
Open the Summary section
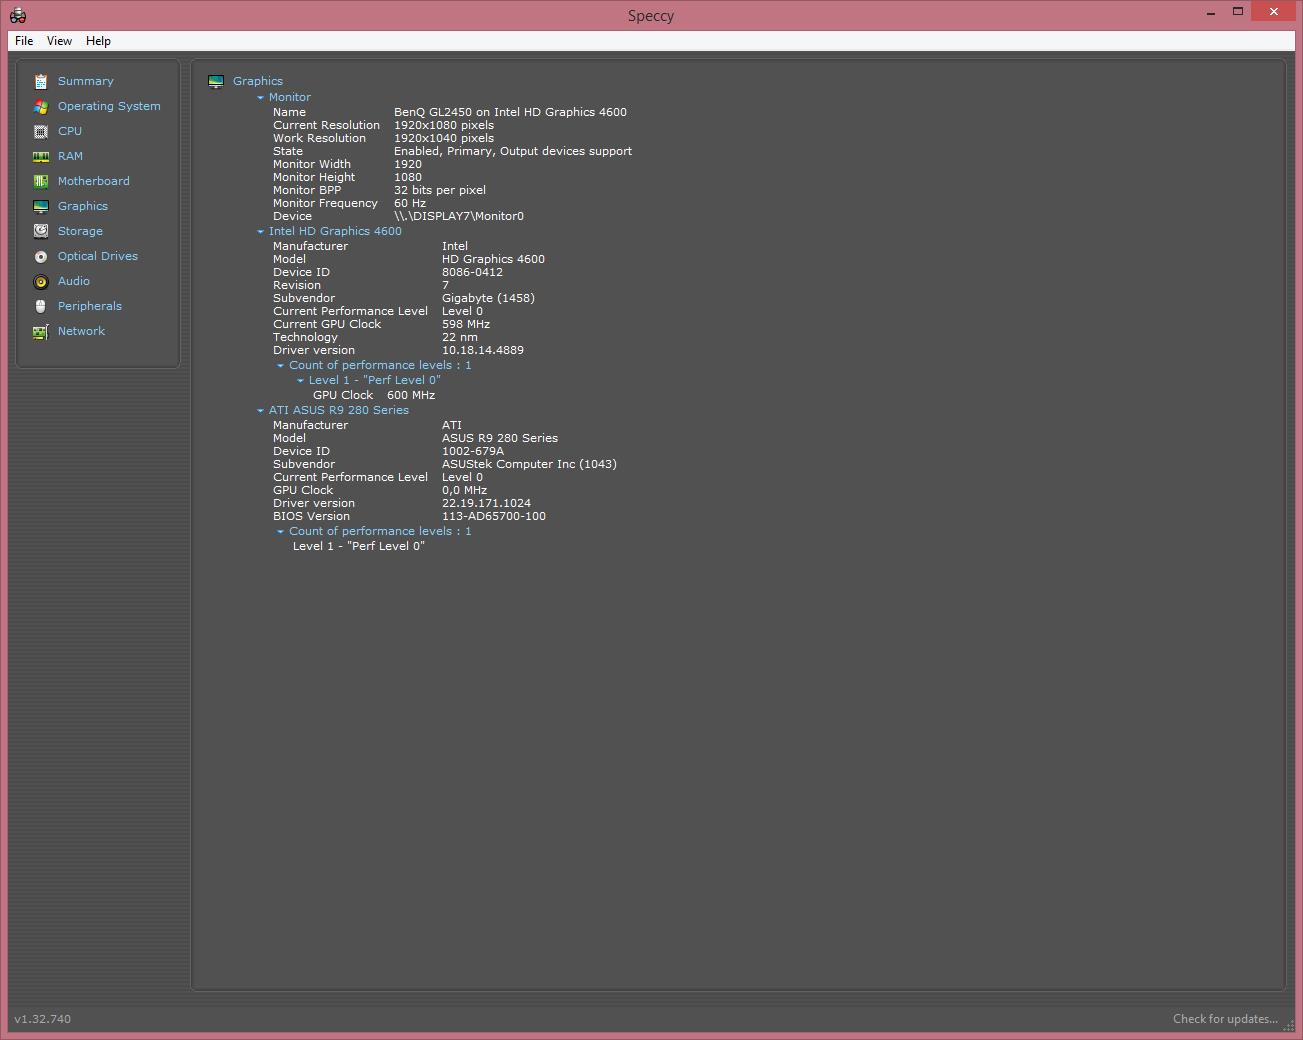click(x=85, y=81)
